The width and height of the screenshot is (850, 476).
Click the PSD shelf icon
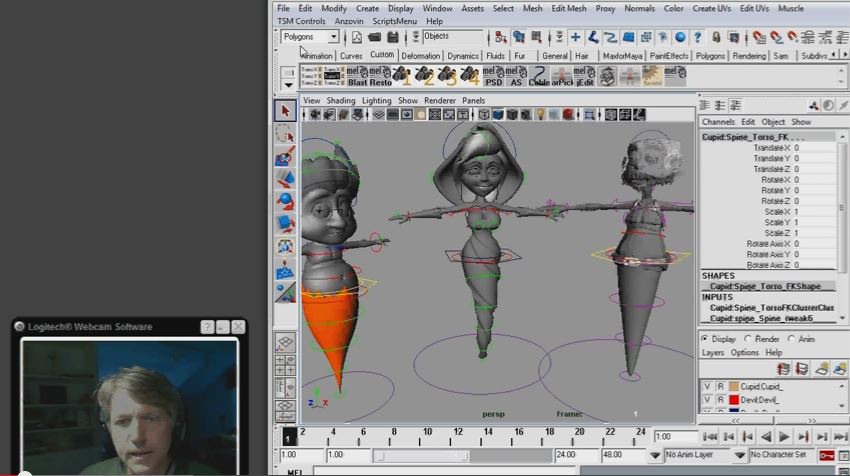tap(492, 77)
